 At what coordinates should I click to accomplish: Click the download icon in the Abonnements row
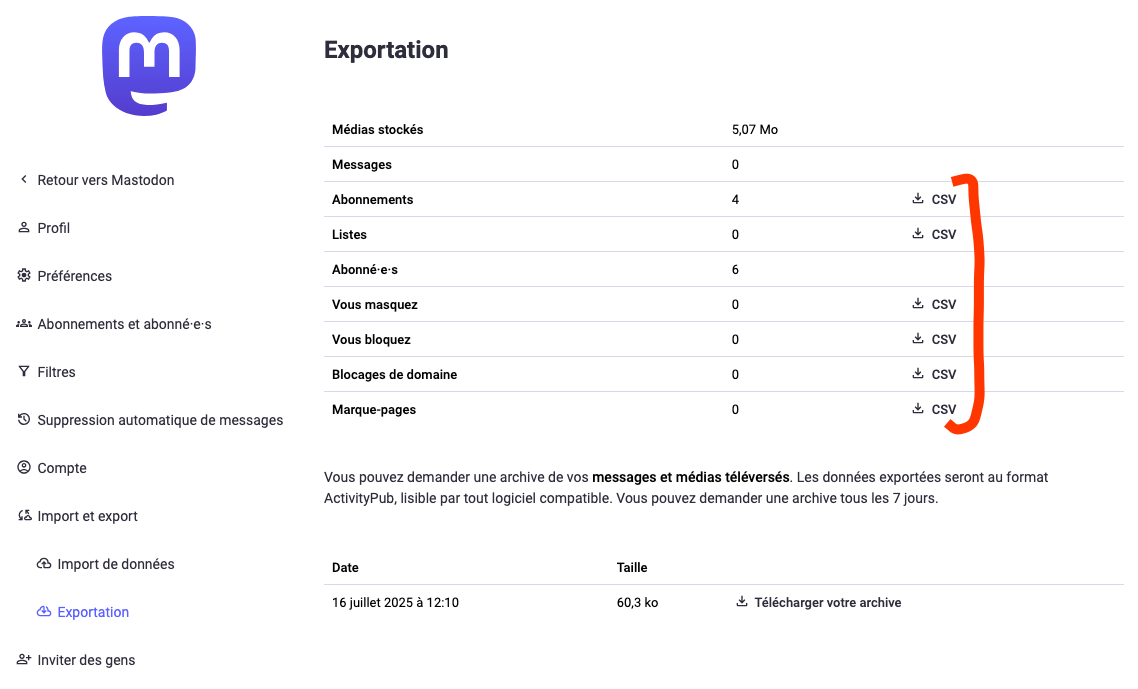coord(917,198)
